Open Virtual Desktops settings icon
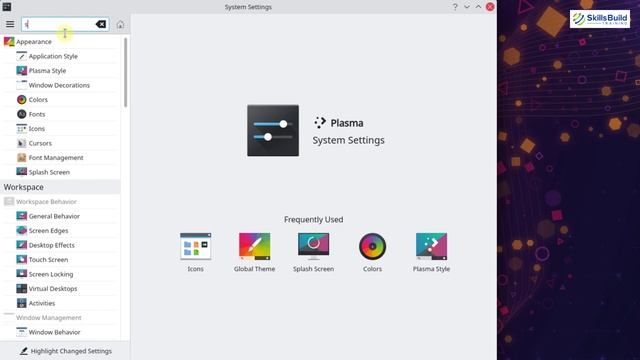 click(x=22, y=289)
